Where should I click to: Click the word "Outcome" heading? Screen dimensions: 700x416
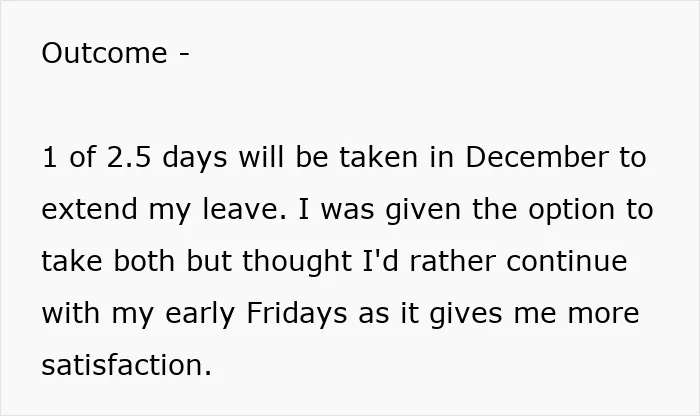tap(104, 53)
